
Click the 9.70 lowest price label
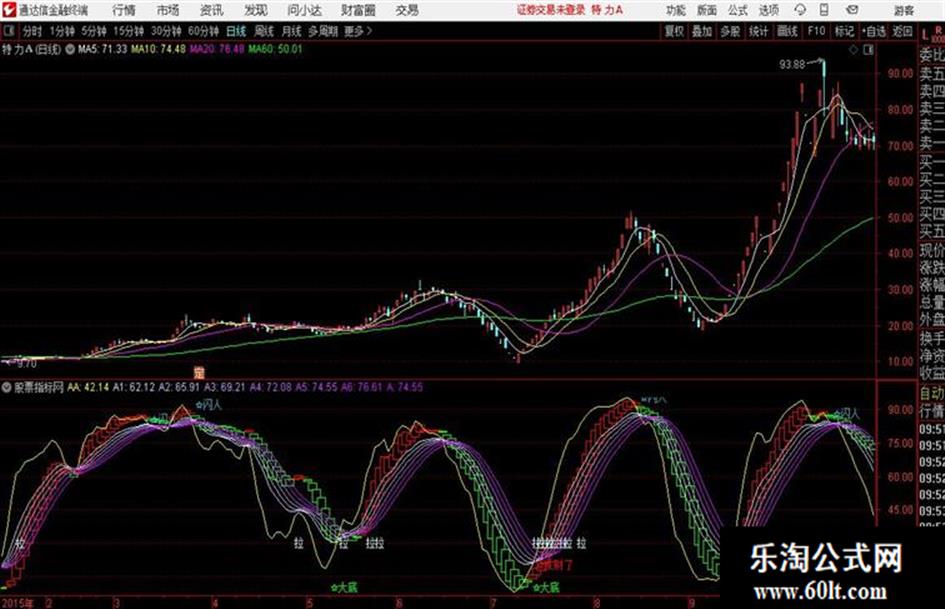(27, 364)
